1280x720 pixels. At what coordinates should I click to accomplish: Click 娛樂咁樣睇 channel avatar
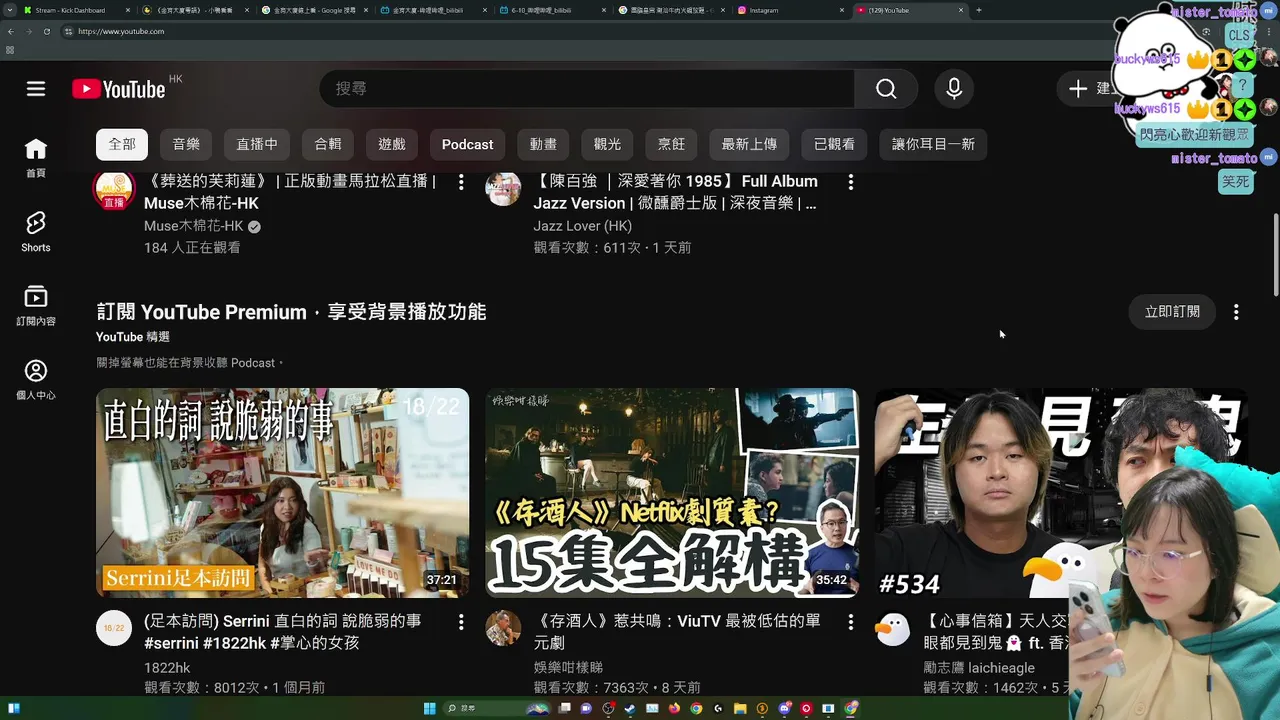pyautogui.click(x=503, y=628)
